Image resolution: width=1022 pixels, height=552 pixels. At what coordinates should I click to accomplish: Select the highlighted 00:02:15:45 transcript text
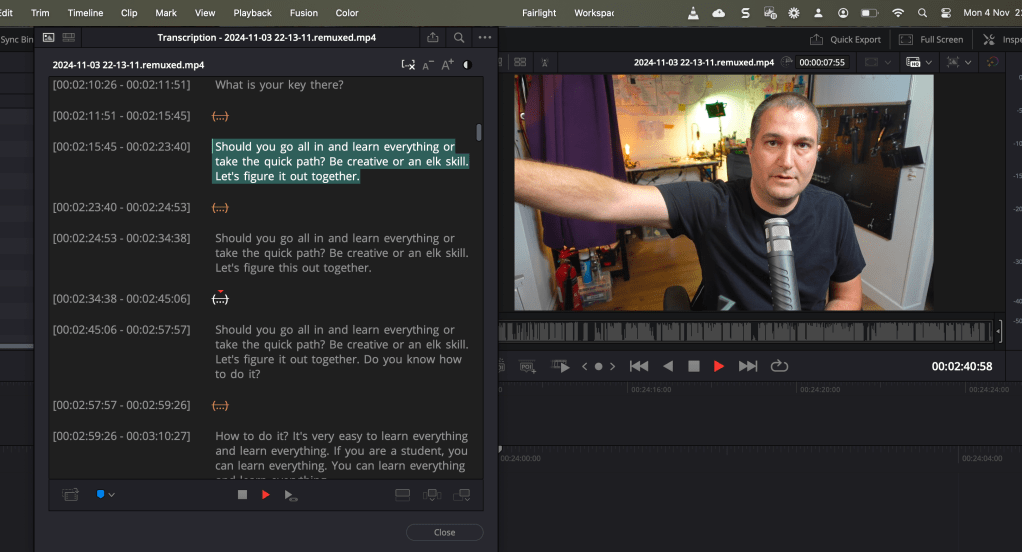pyautogui.click(x=340, y=161)
